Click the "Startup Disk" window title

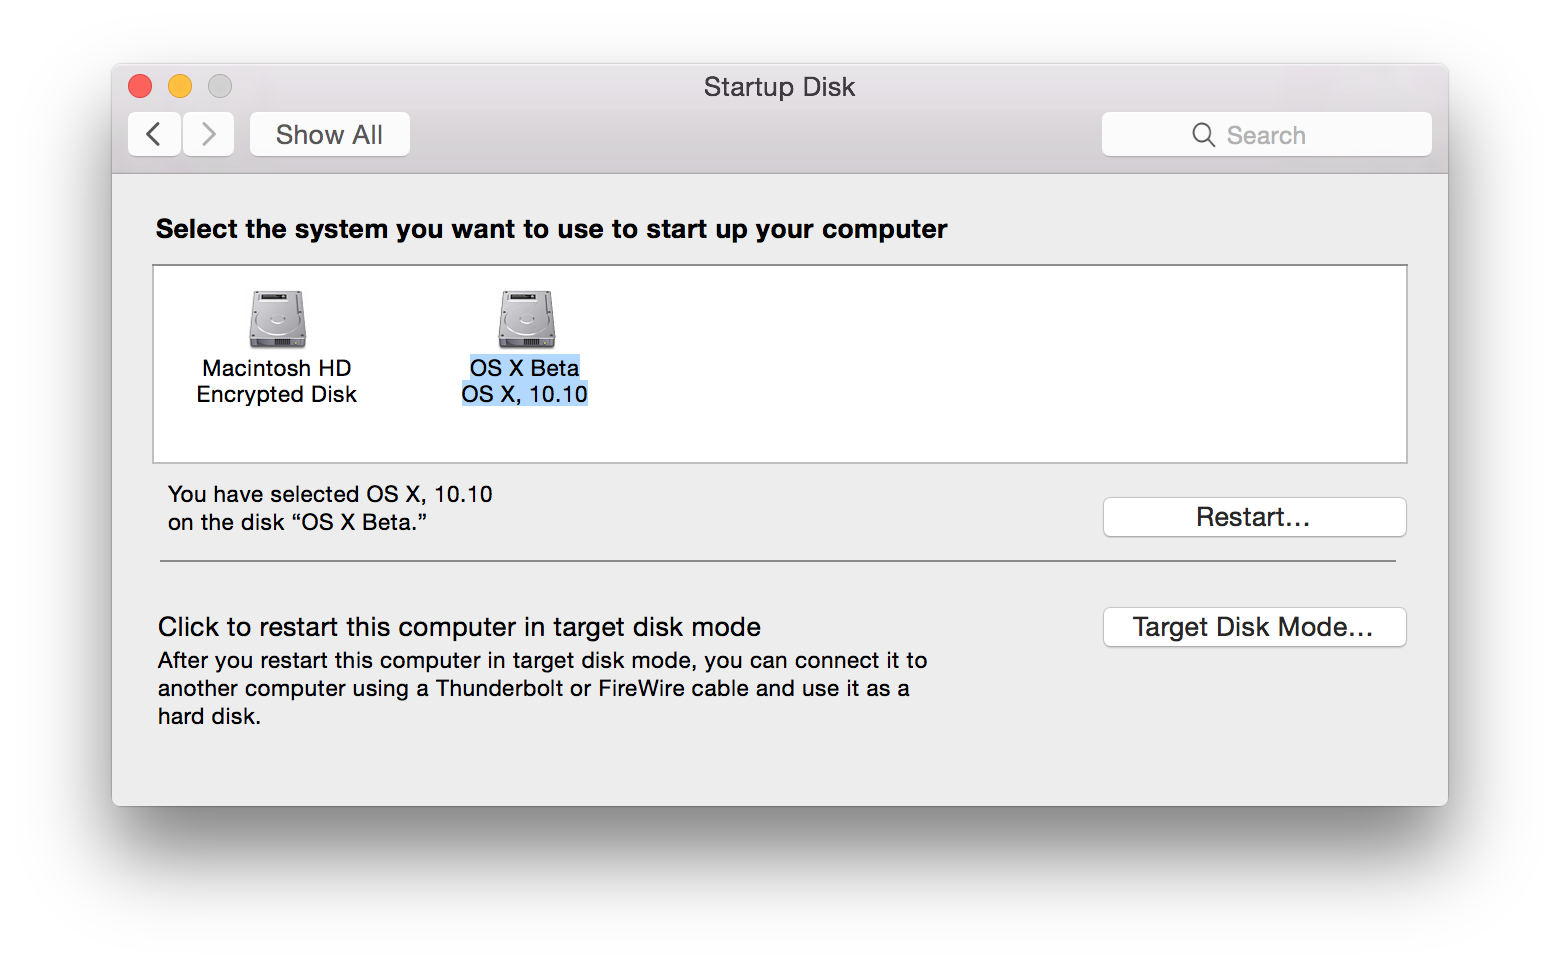click(x=779, y=87)
